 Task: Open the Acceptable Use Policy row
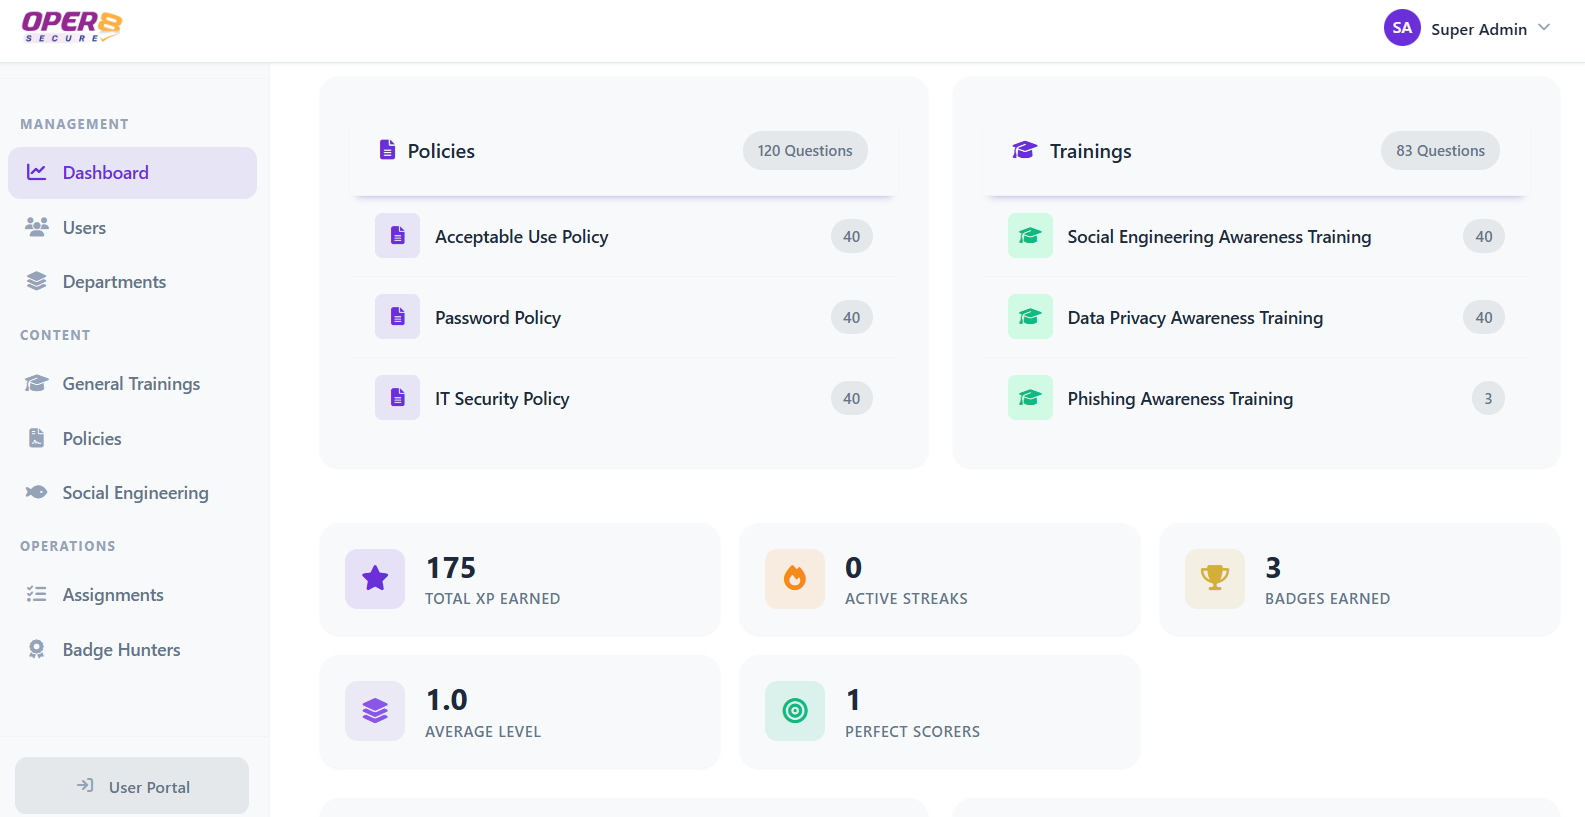(521, 237)
